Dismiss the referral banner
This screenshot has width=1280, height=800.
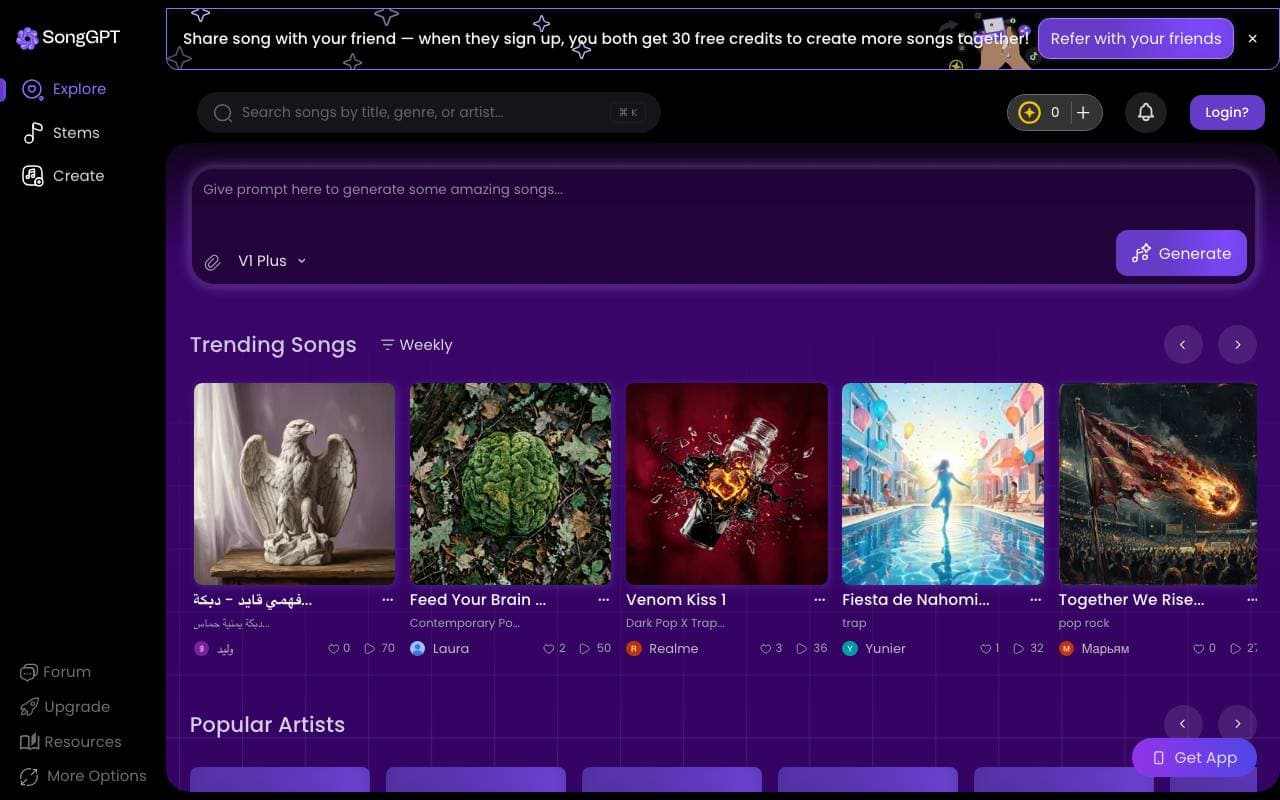pyautogui.click(x=1252, y=39)
